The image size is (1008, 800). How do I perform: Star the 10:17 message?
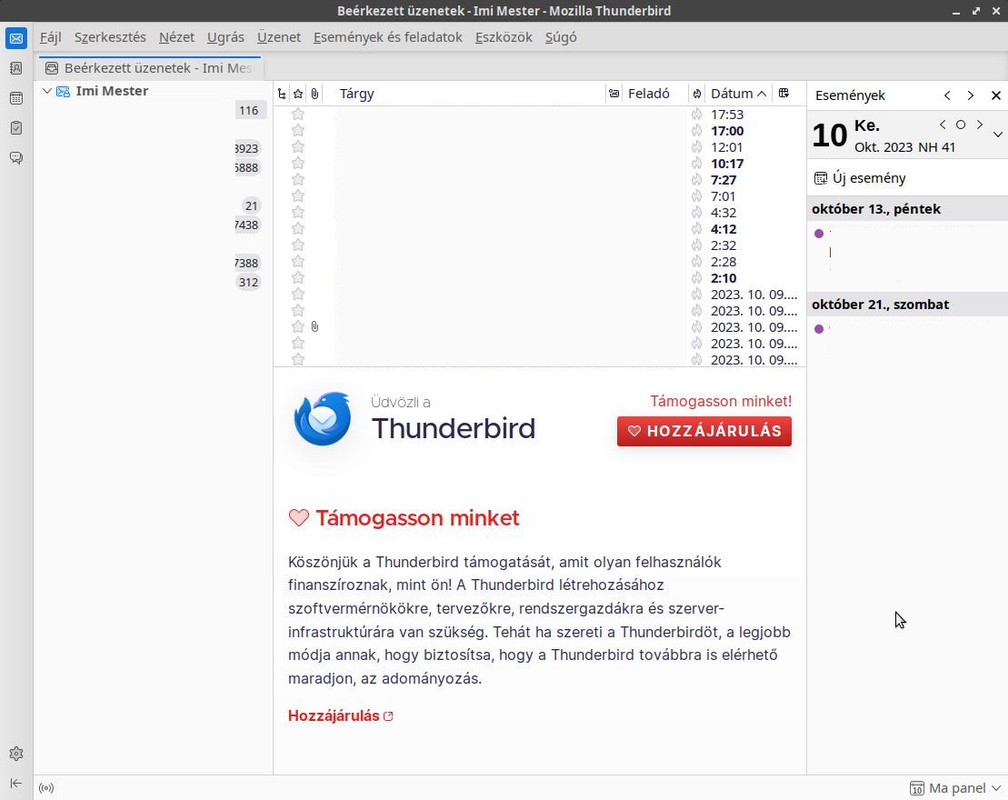tap(298, 163)
